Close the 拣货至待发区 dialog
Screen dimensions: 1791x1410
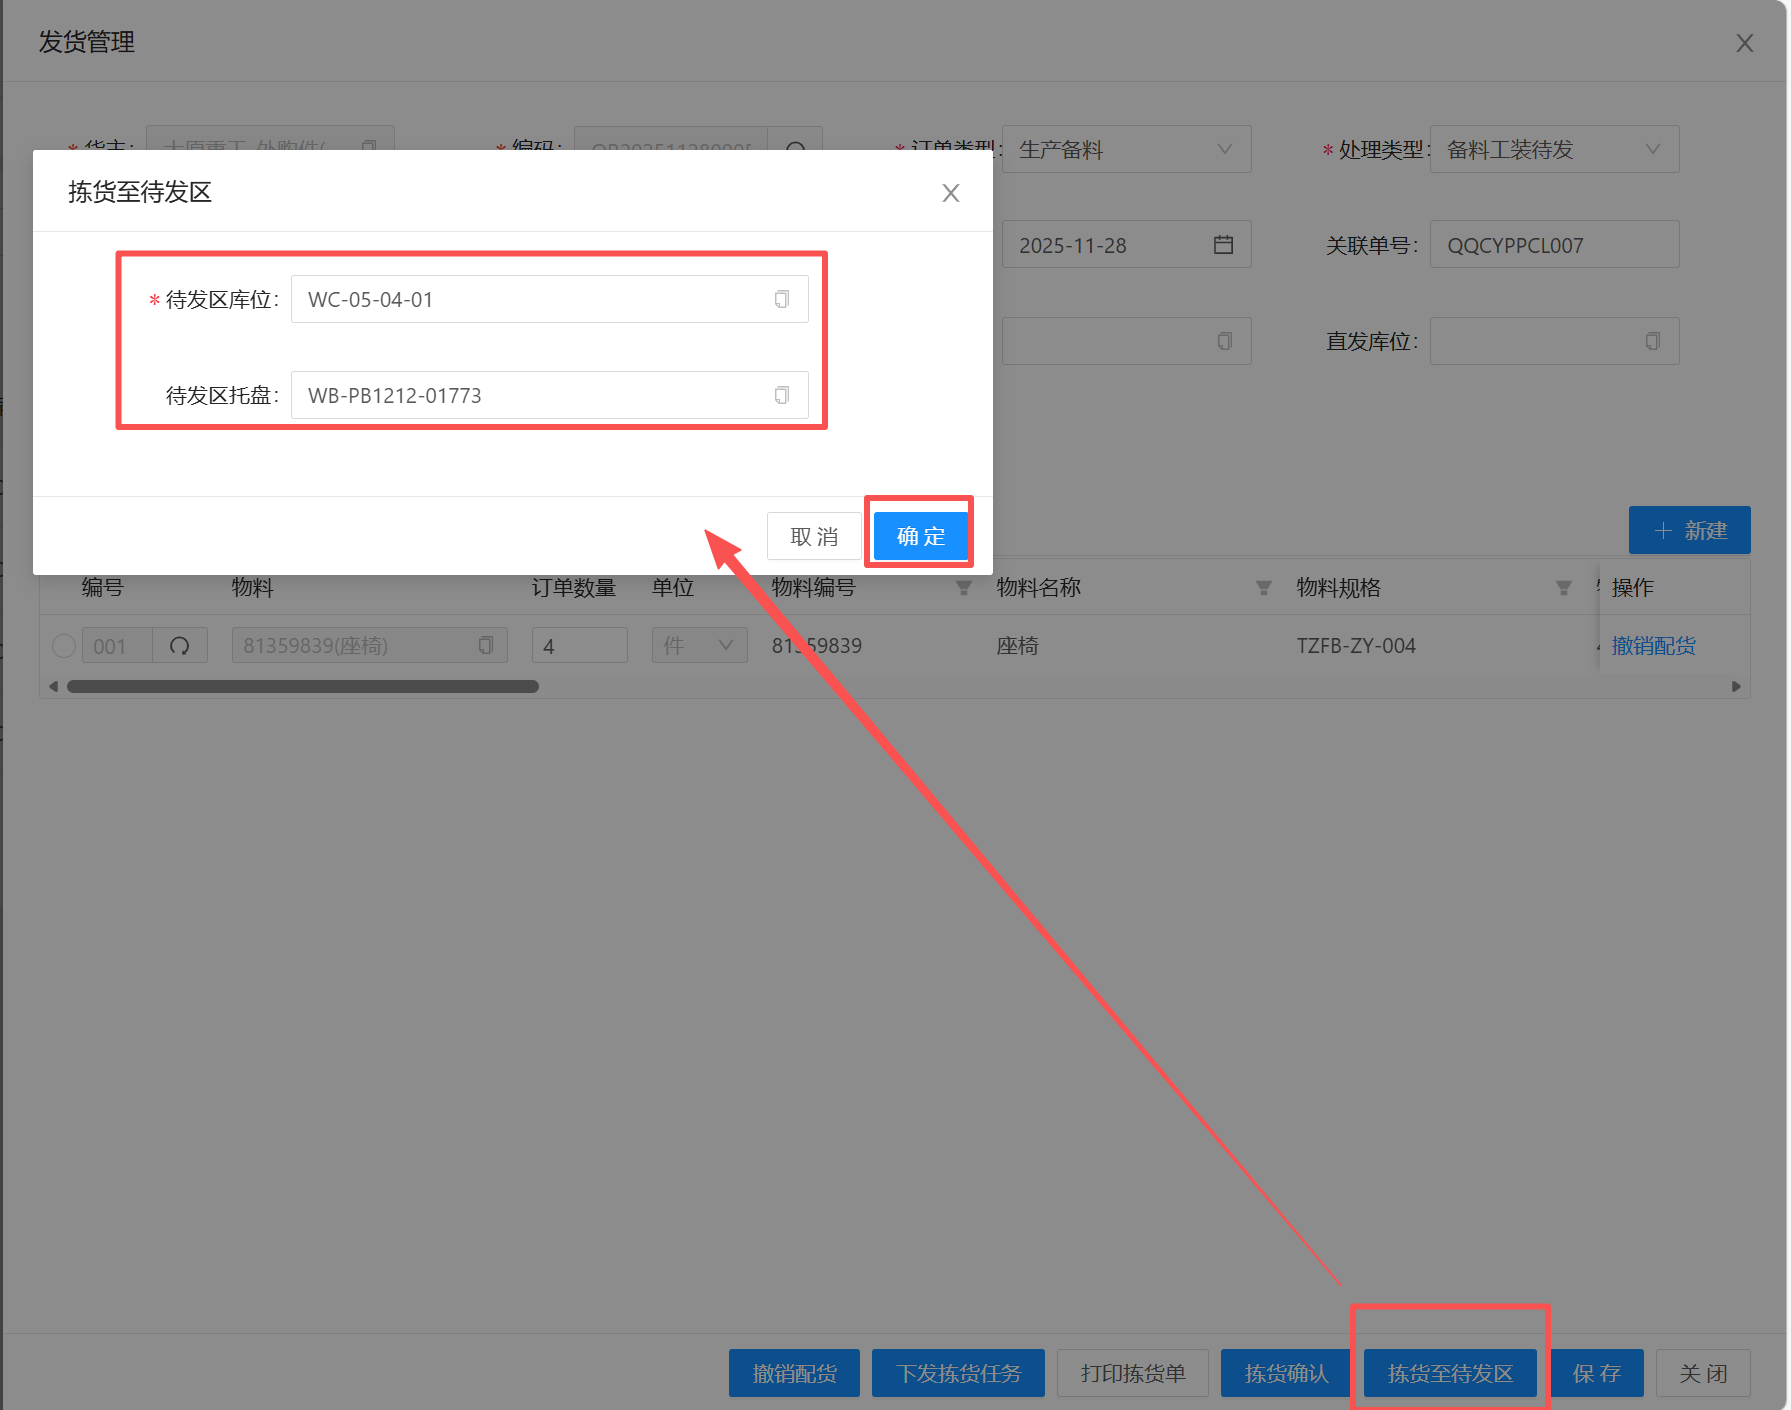tap(950, 193)
